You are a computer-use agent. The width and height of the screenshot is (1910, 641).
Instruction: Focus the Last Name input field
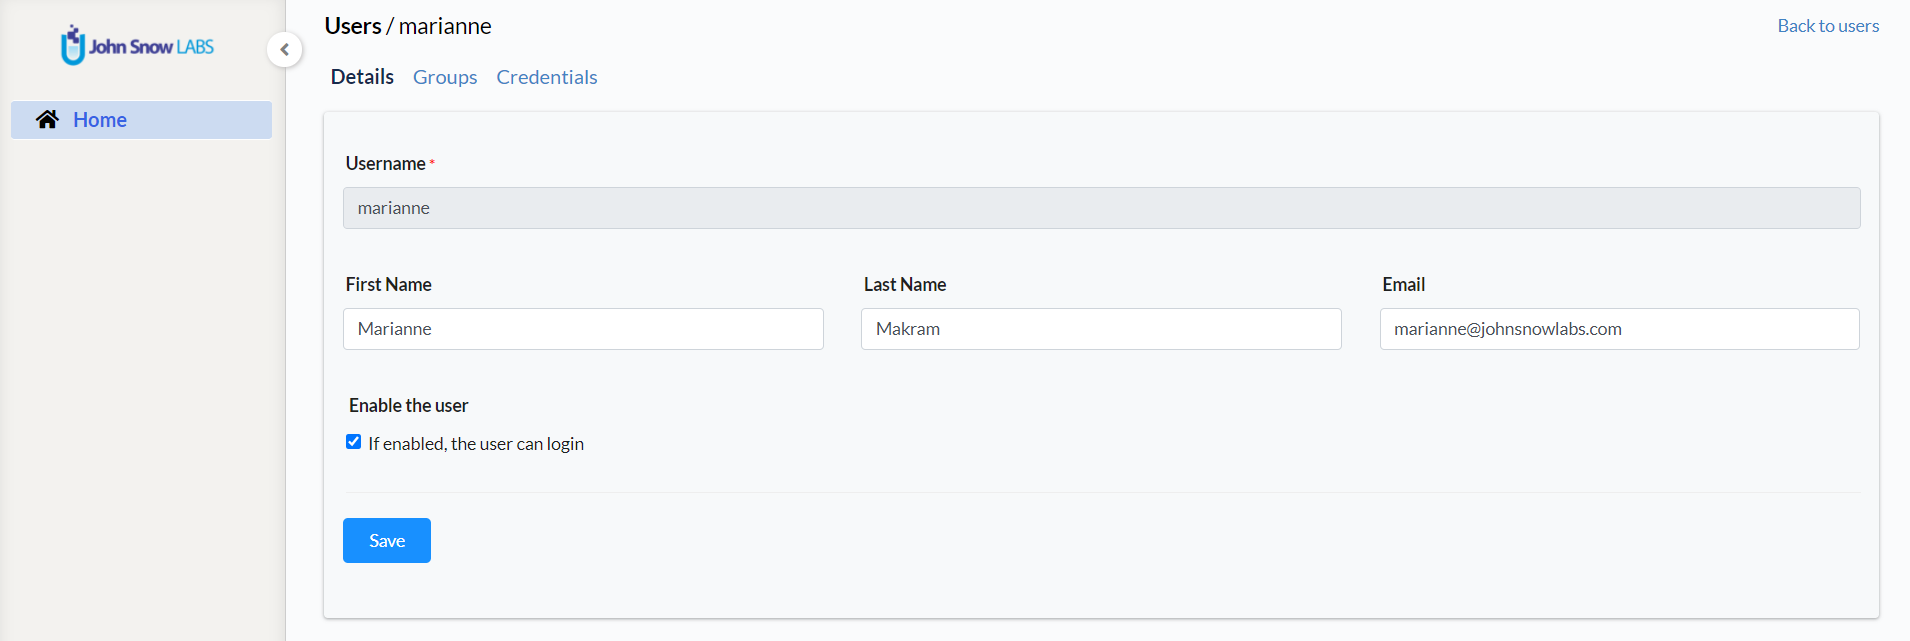(1101, 329)
